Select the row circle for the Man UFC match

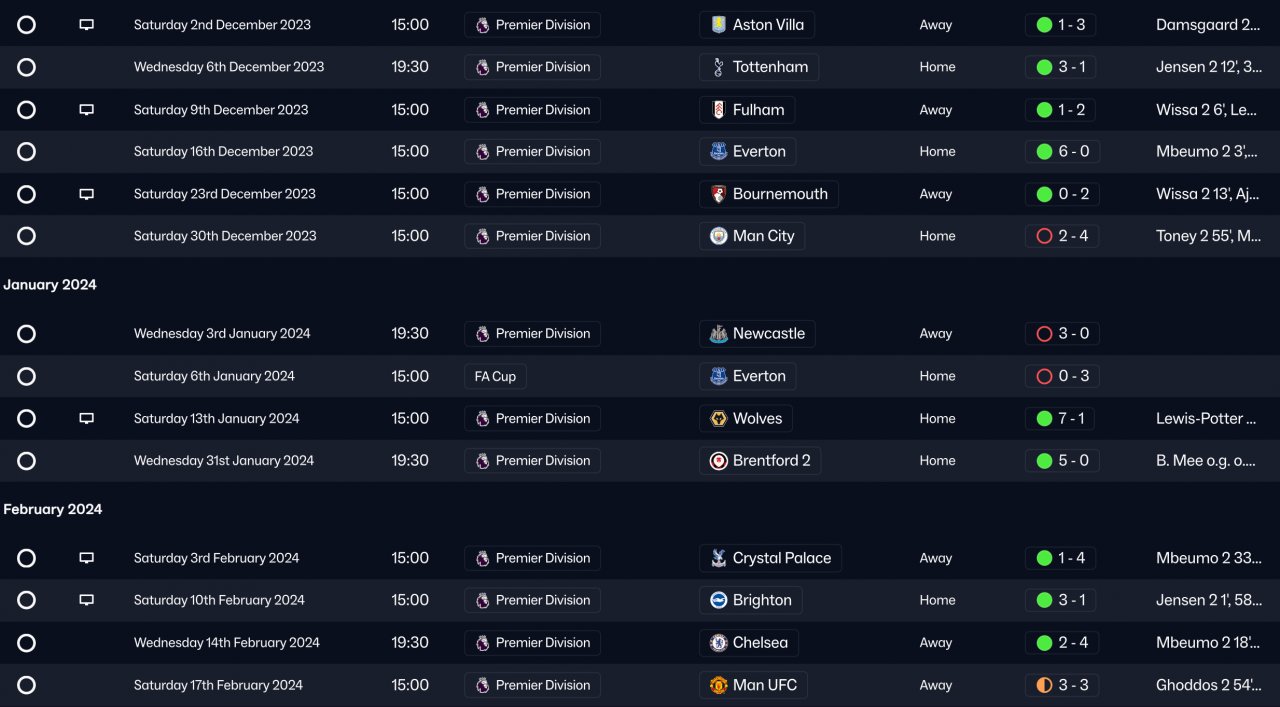27,685
